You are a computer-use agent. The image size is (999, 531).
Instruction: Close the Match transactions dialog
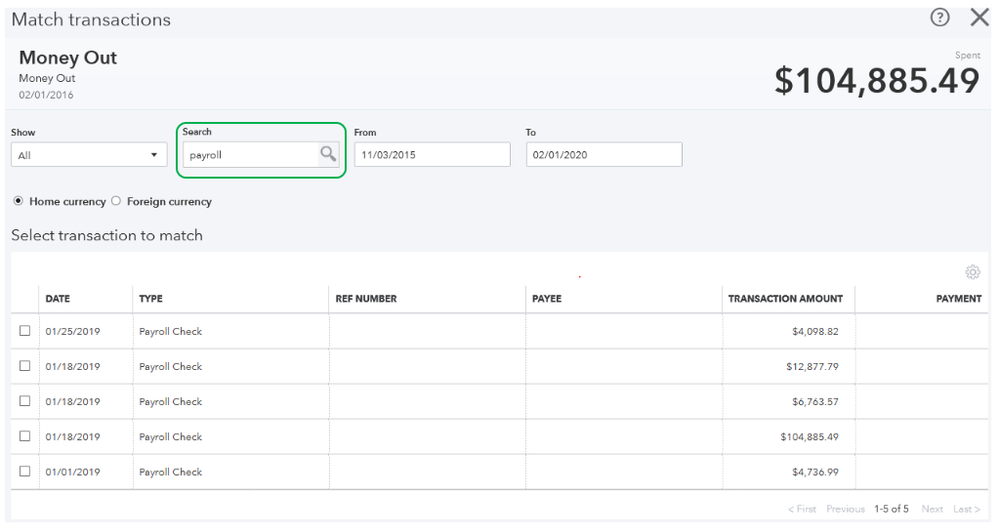[979, 18]
